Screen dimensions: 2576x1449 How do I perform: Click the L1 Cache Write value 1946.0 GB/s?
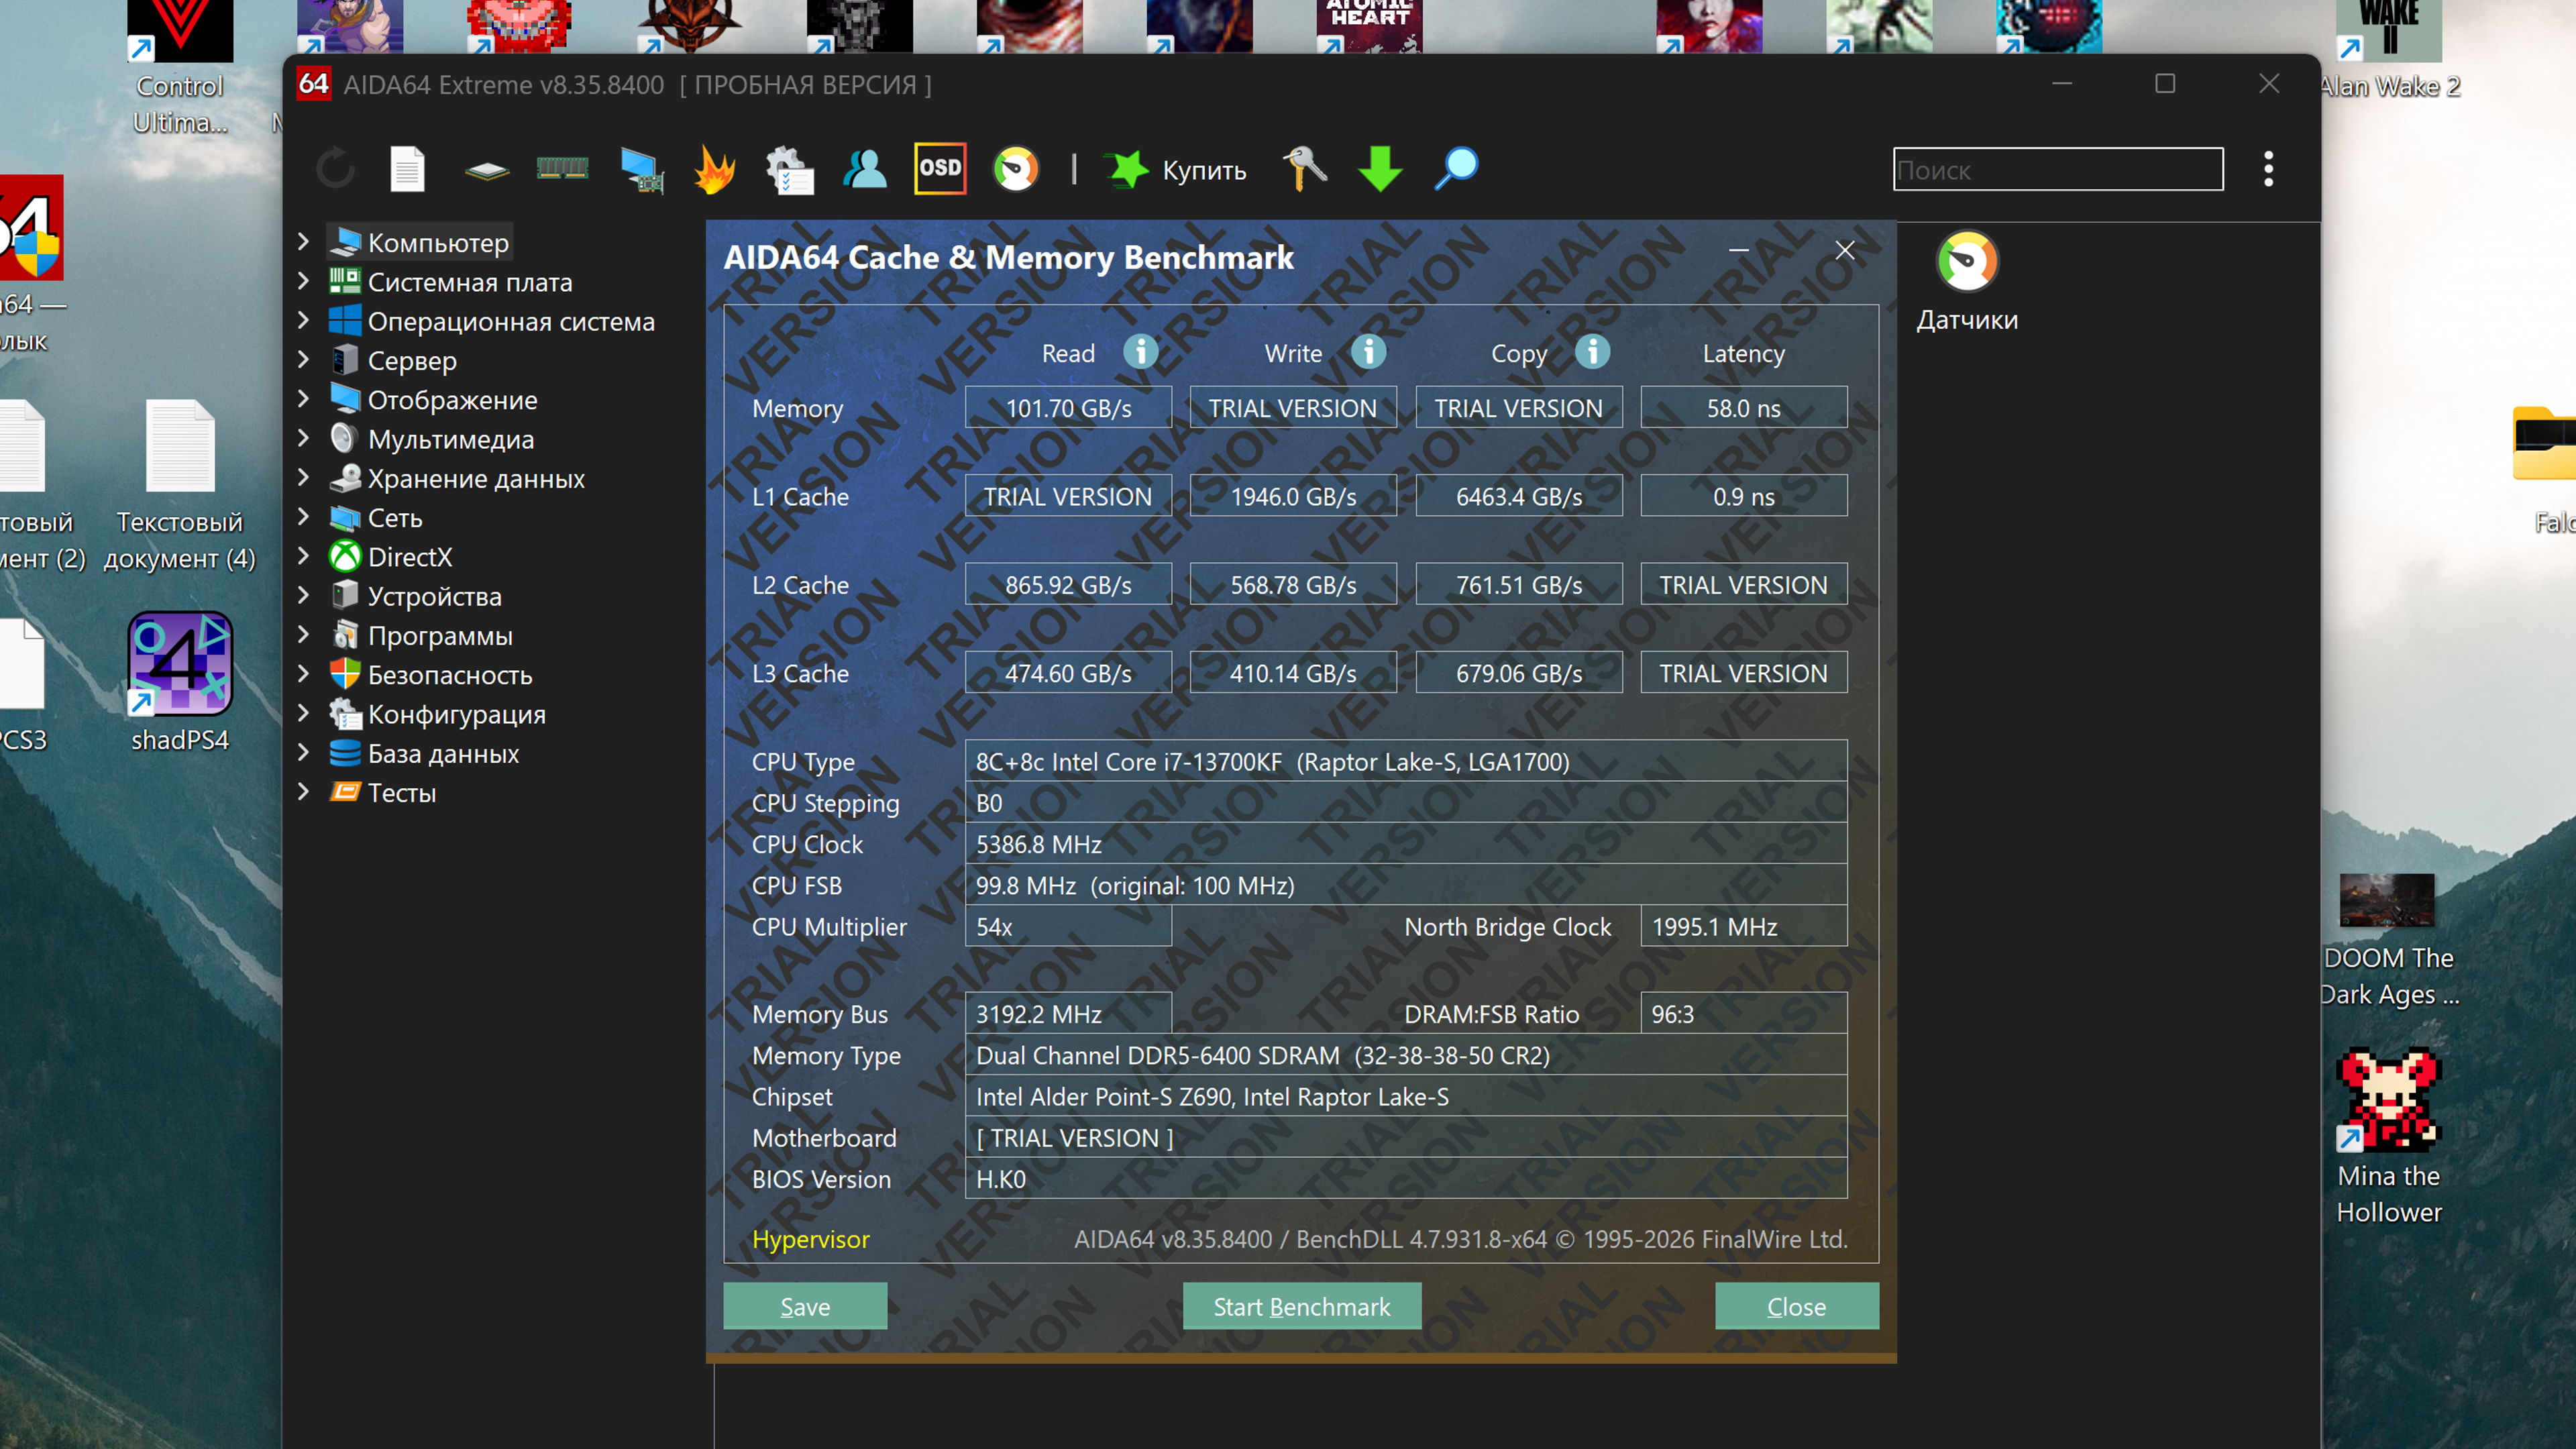click(x=1293, y=496)
